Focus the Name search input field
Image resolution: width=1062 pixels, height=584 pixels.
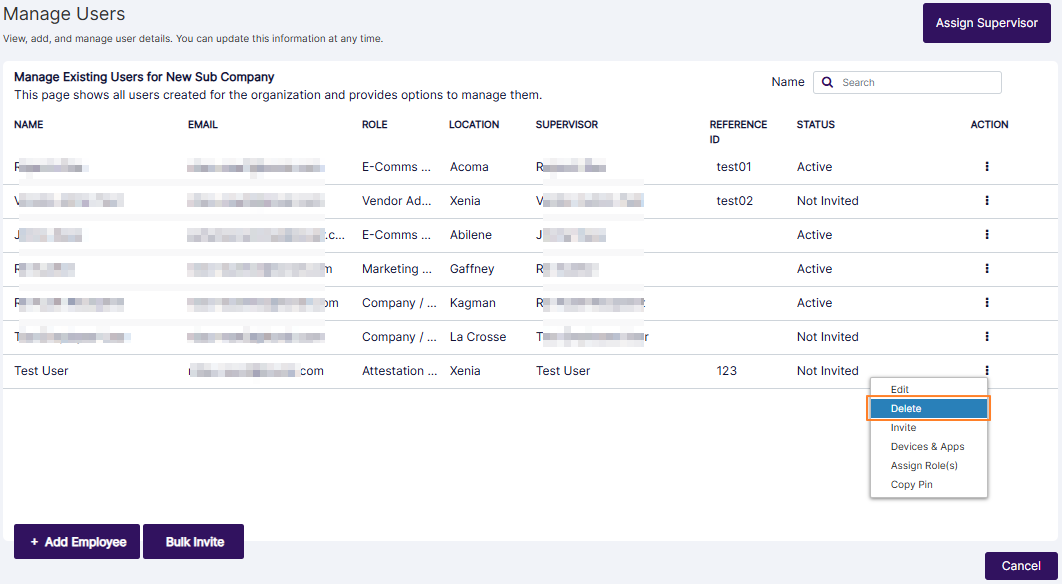(917, 83)
